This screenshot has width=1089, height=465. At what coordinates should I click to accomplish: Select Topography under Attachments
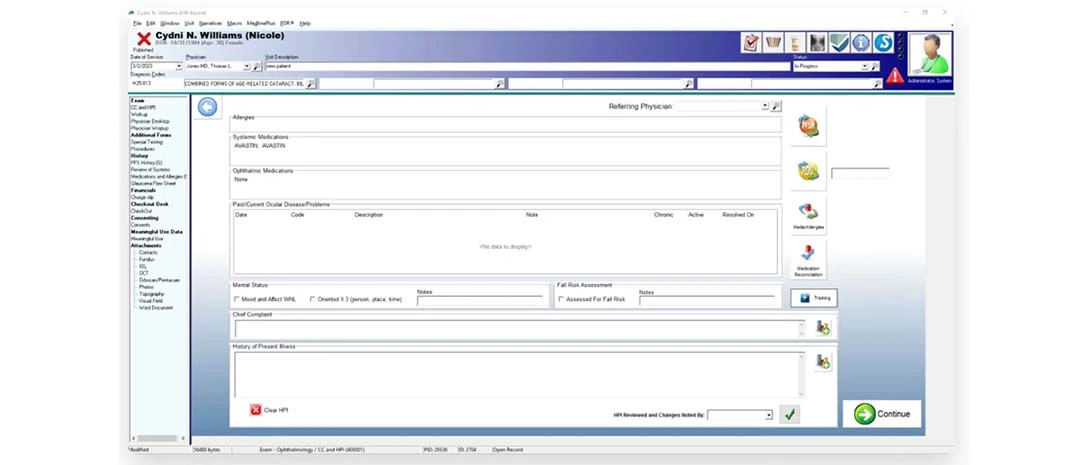click(x=152, y=294)
